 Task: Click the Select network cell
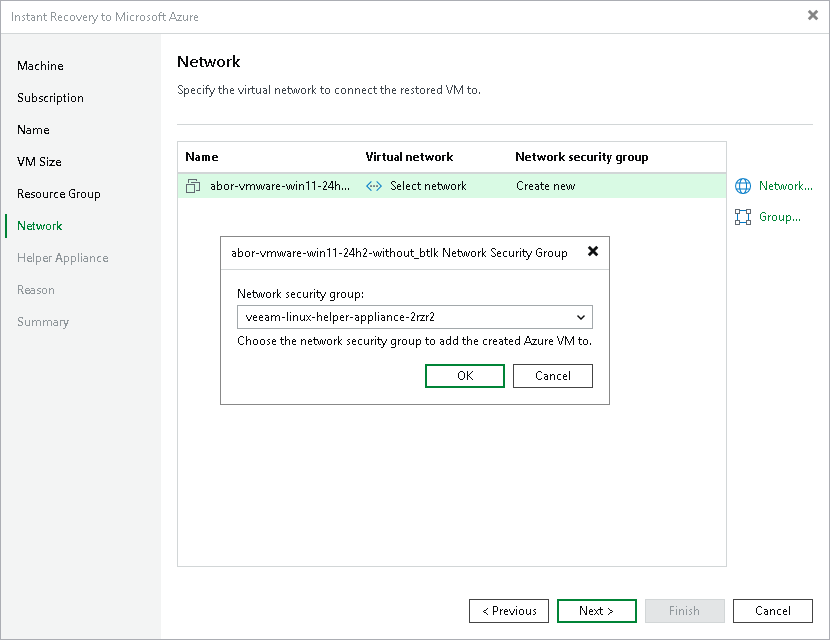point(428,186)
